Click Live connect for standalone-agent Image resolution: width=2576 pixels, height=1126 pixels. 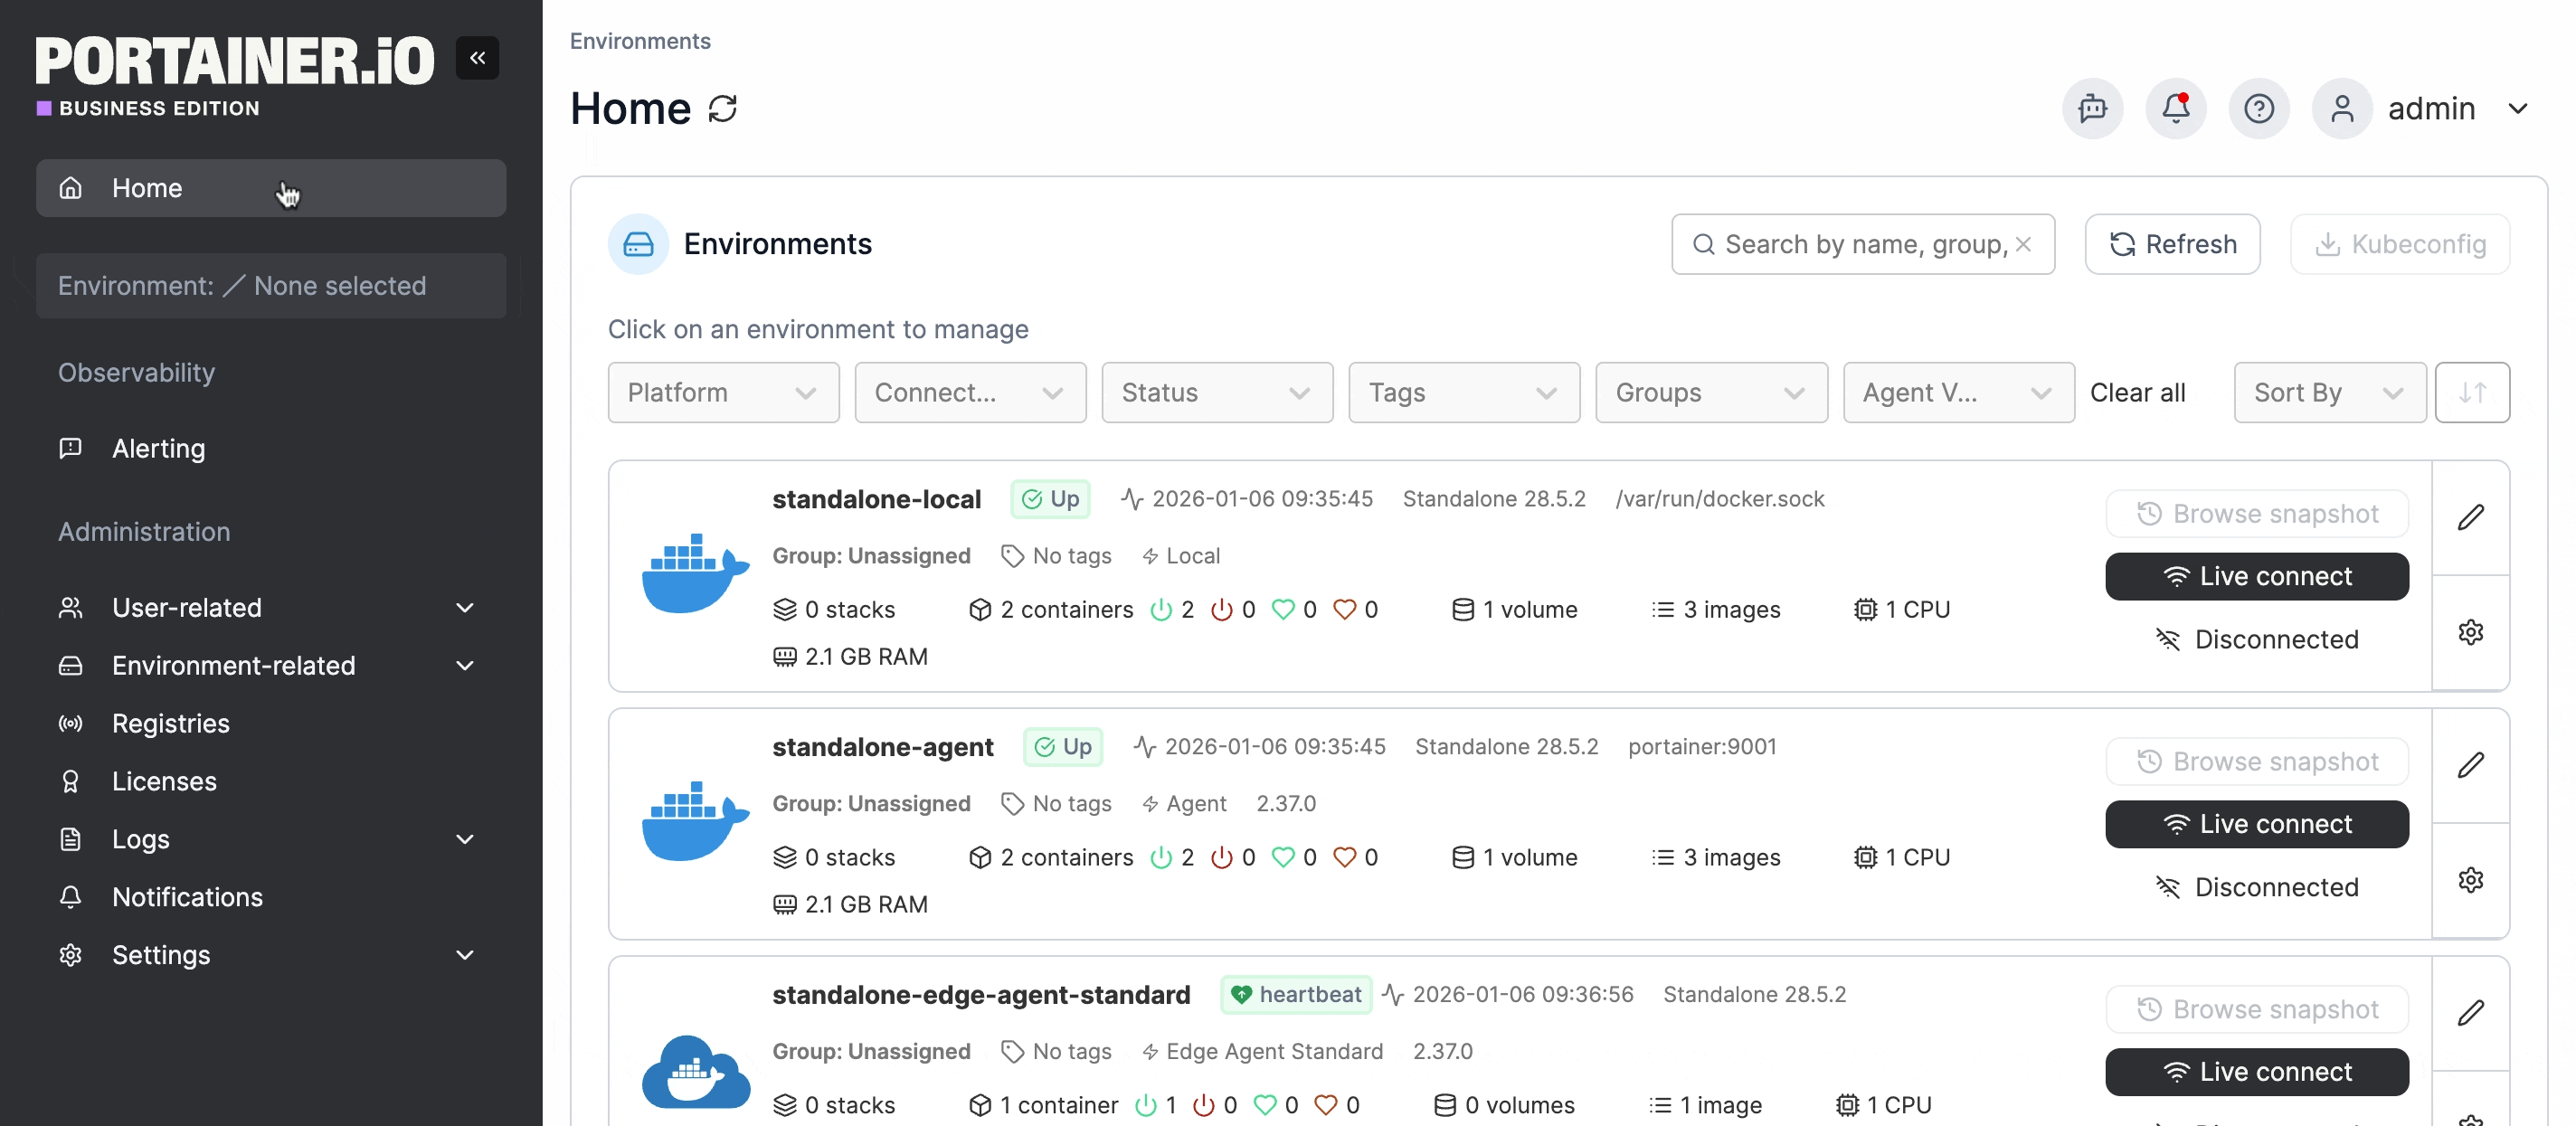(2256, 824)
